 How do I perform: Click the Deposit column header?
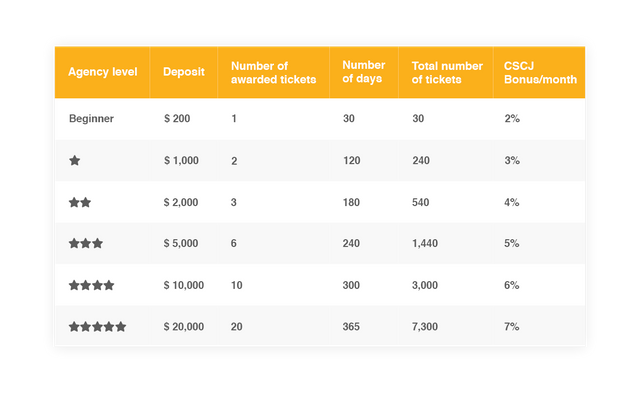coord(184,72)
